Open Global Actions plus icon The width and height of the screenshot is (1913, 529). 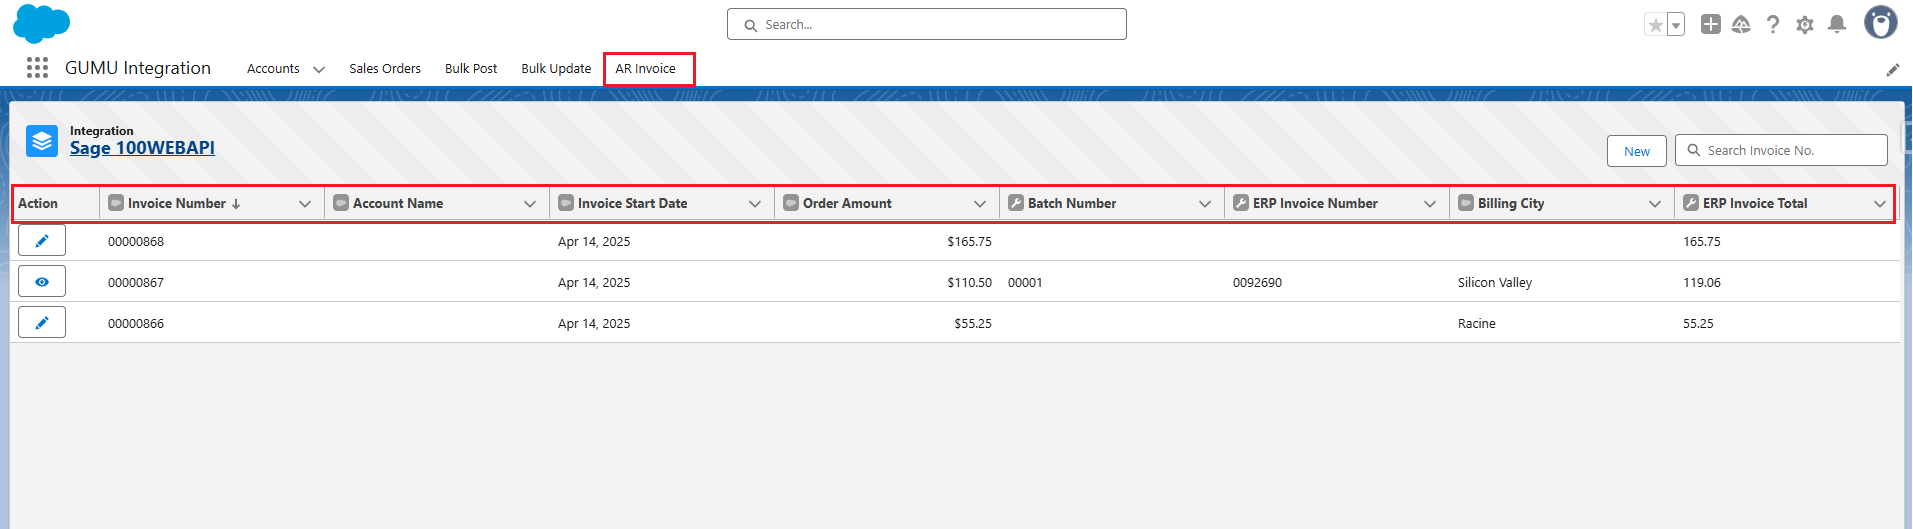1711,24
